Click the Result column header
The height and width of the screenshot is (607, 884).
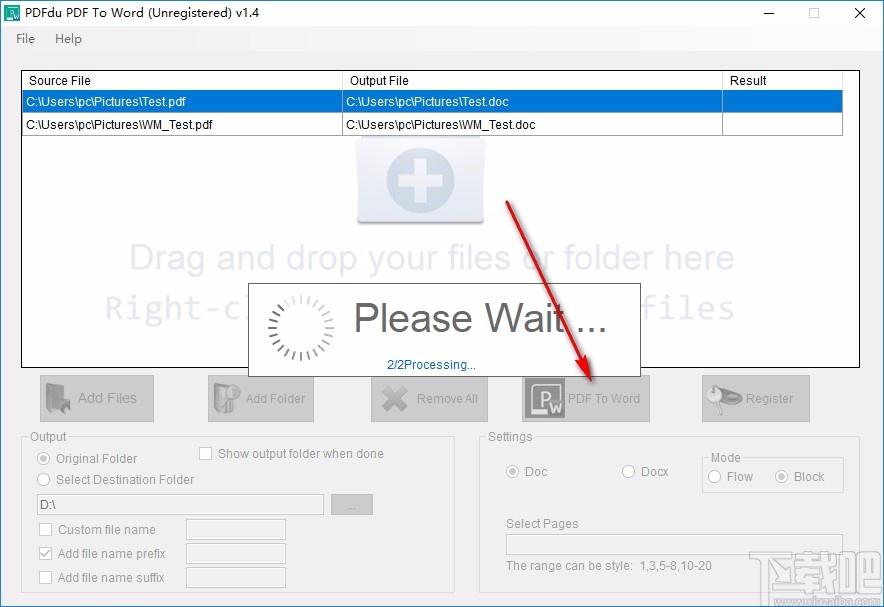783,81
